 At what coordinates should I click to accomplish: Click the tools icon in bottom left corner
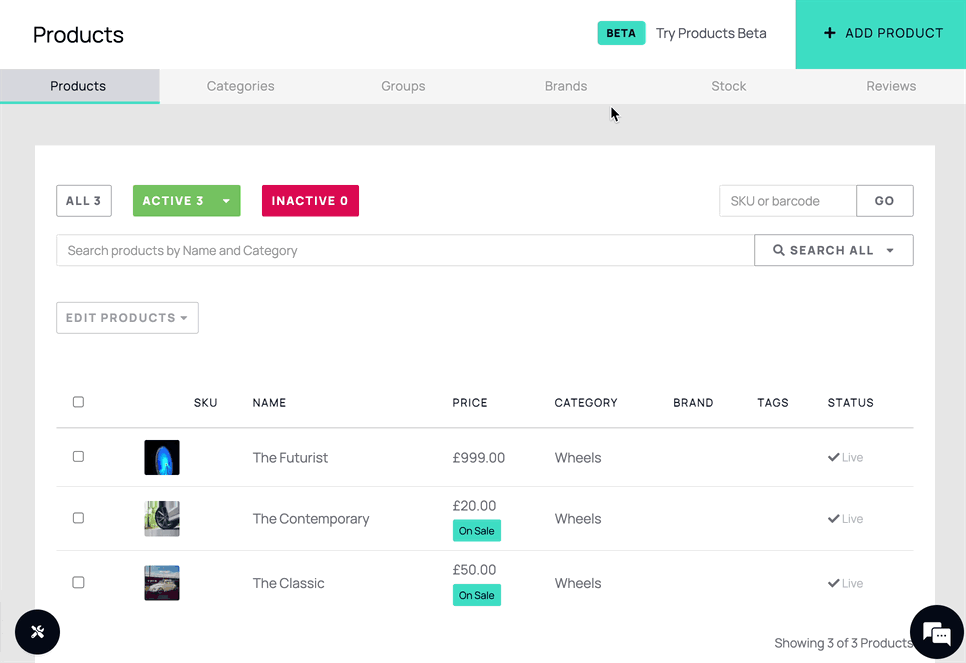(37, 632)
